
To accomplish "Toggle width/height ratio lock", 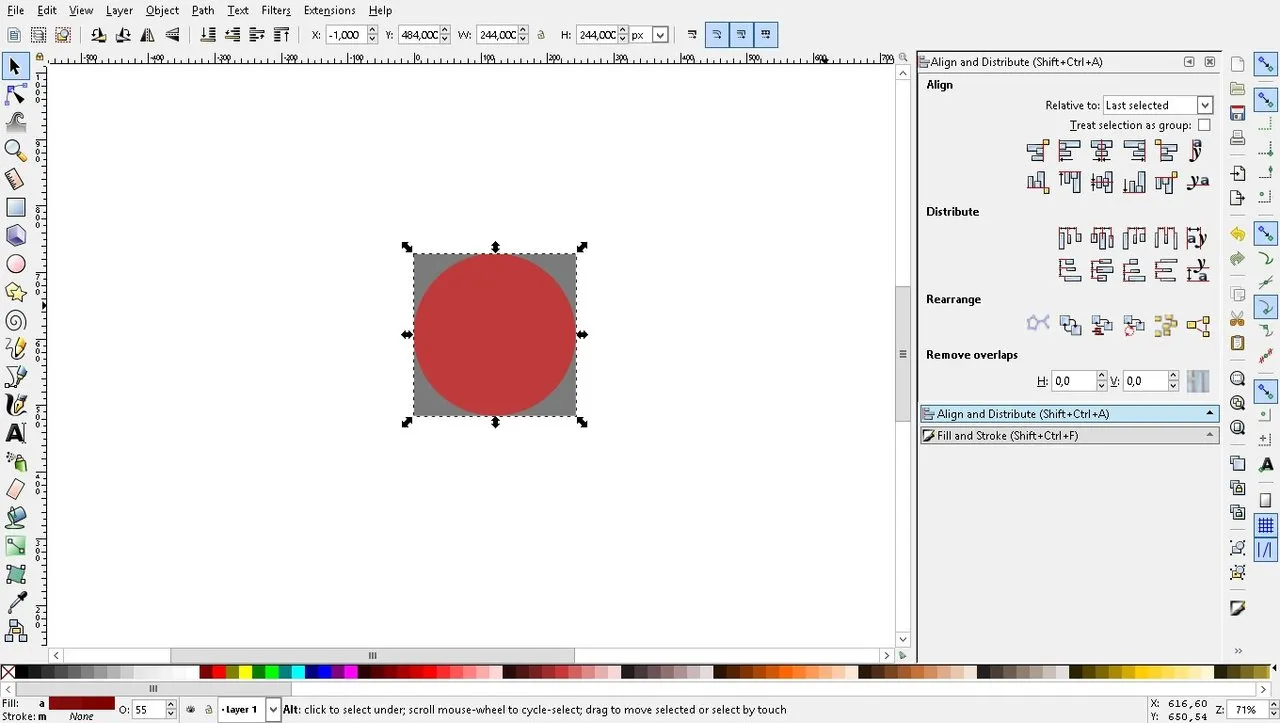I will (541, 34).
